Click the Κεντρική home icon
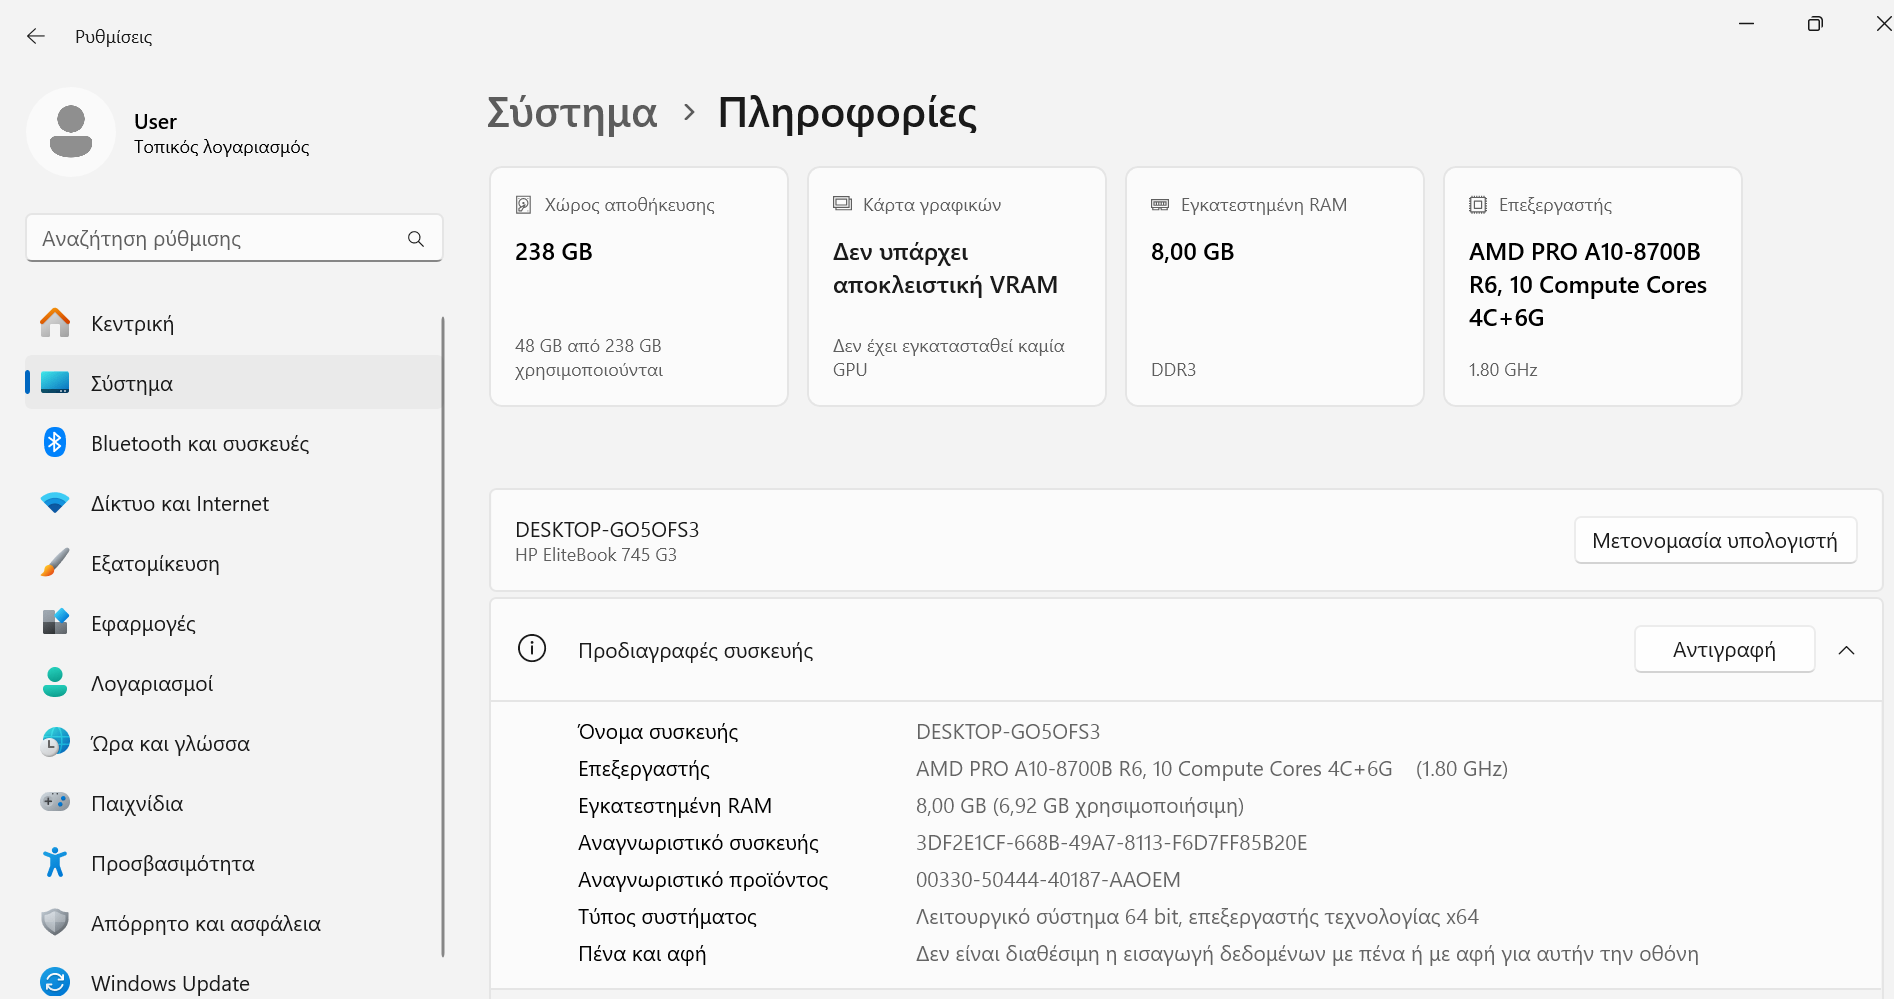The height and width of the screenshot is (999, 1894). [x=55, y=323]
